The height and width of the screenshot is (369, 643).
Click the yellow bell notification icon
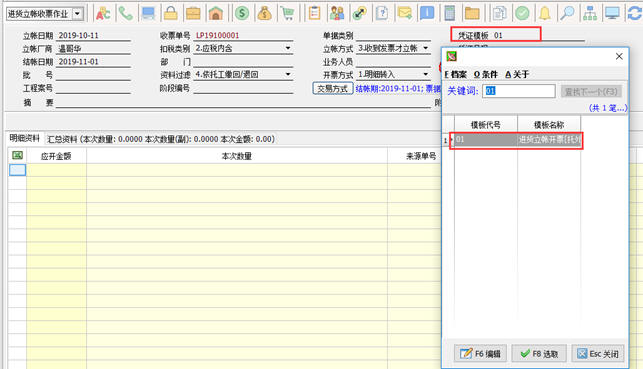[545, 14]
